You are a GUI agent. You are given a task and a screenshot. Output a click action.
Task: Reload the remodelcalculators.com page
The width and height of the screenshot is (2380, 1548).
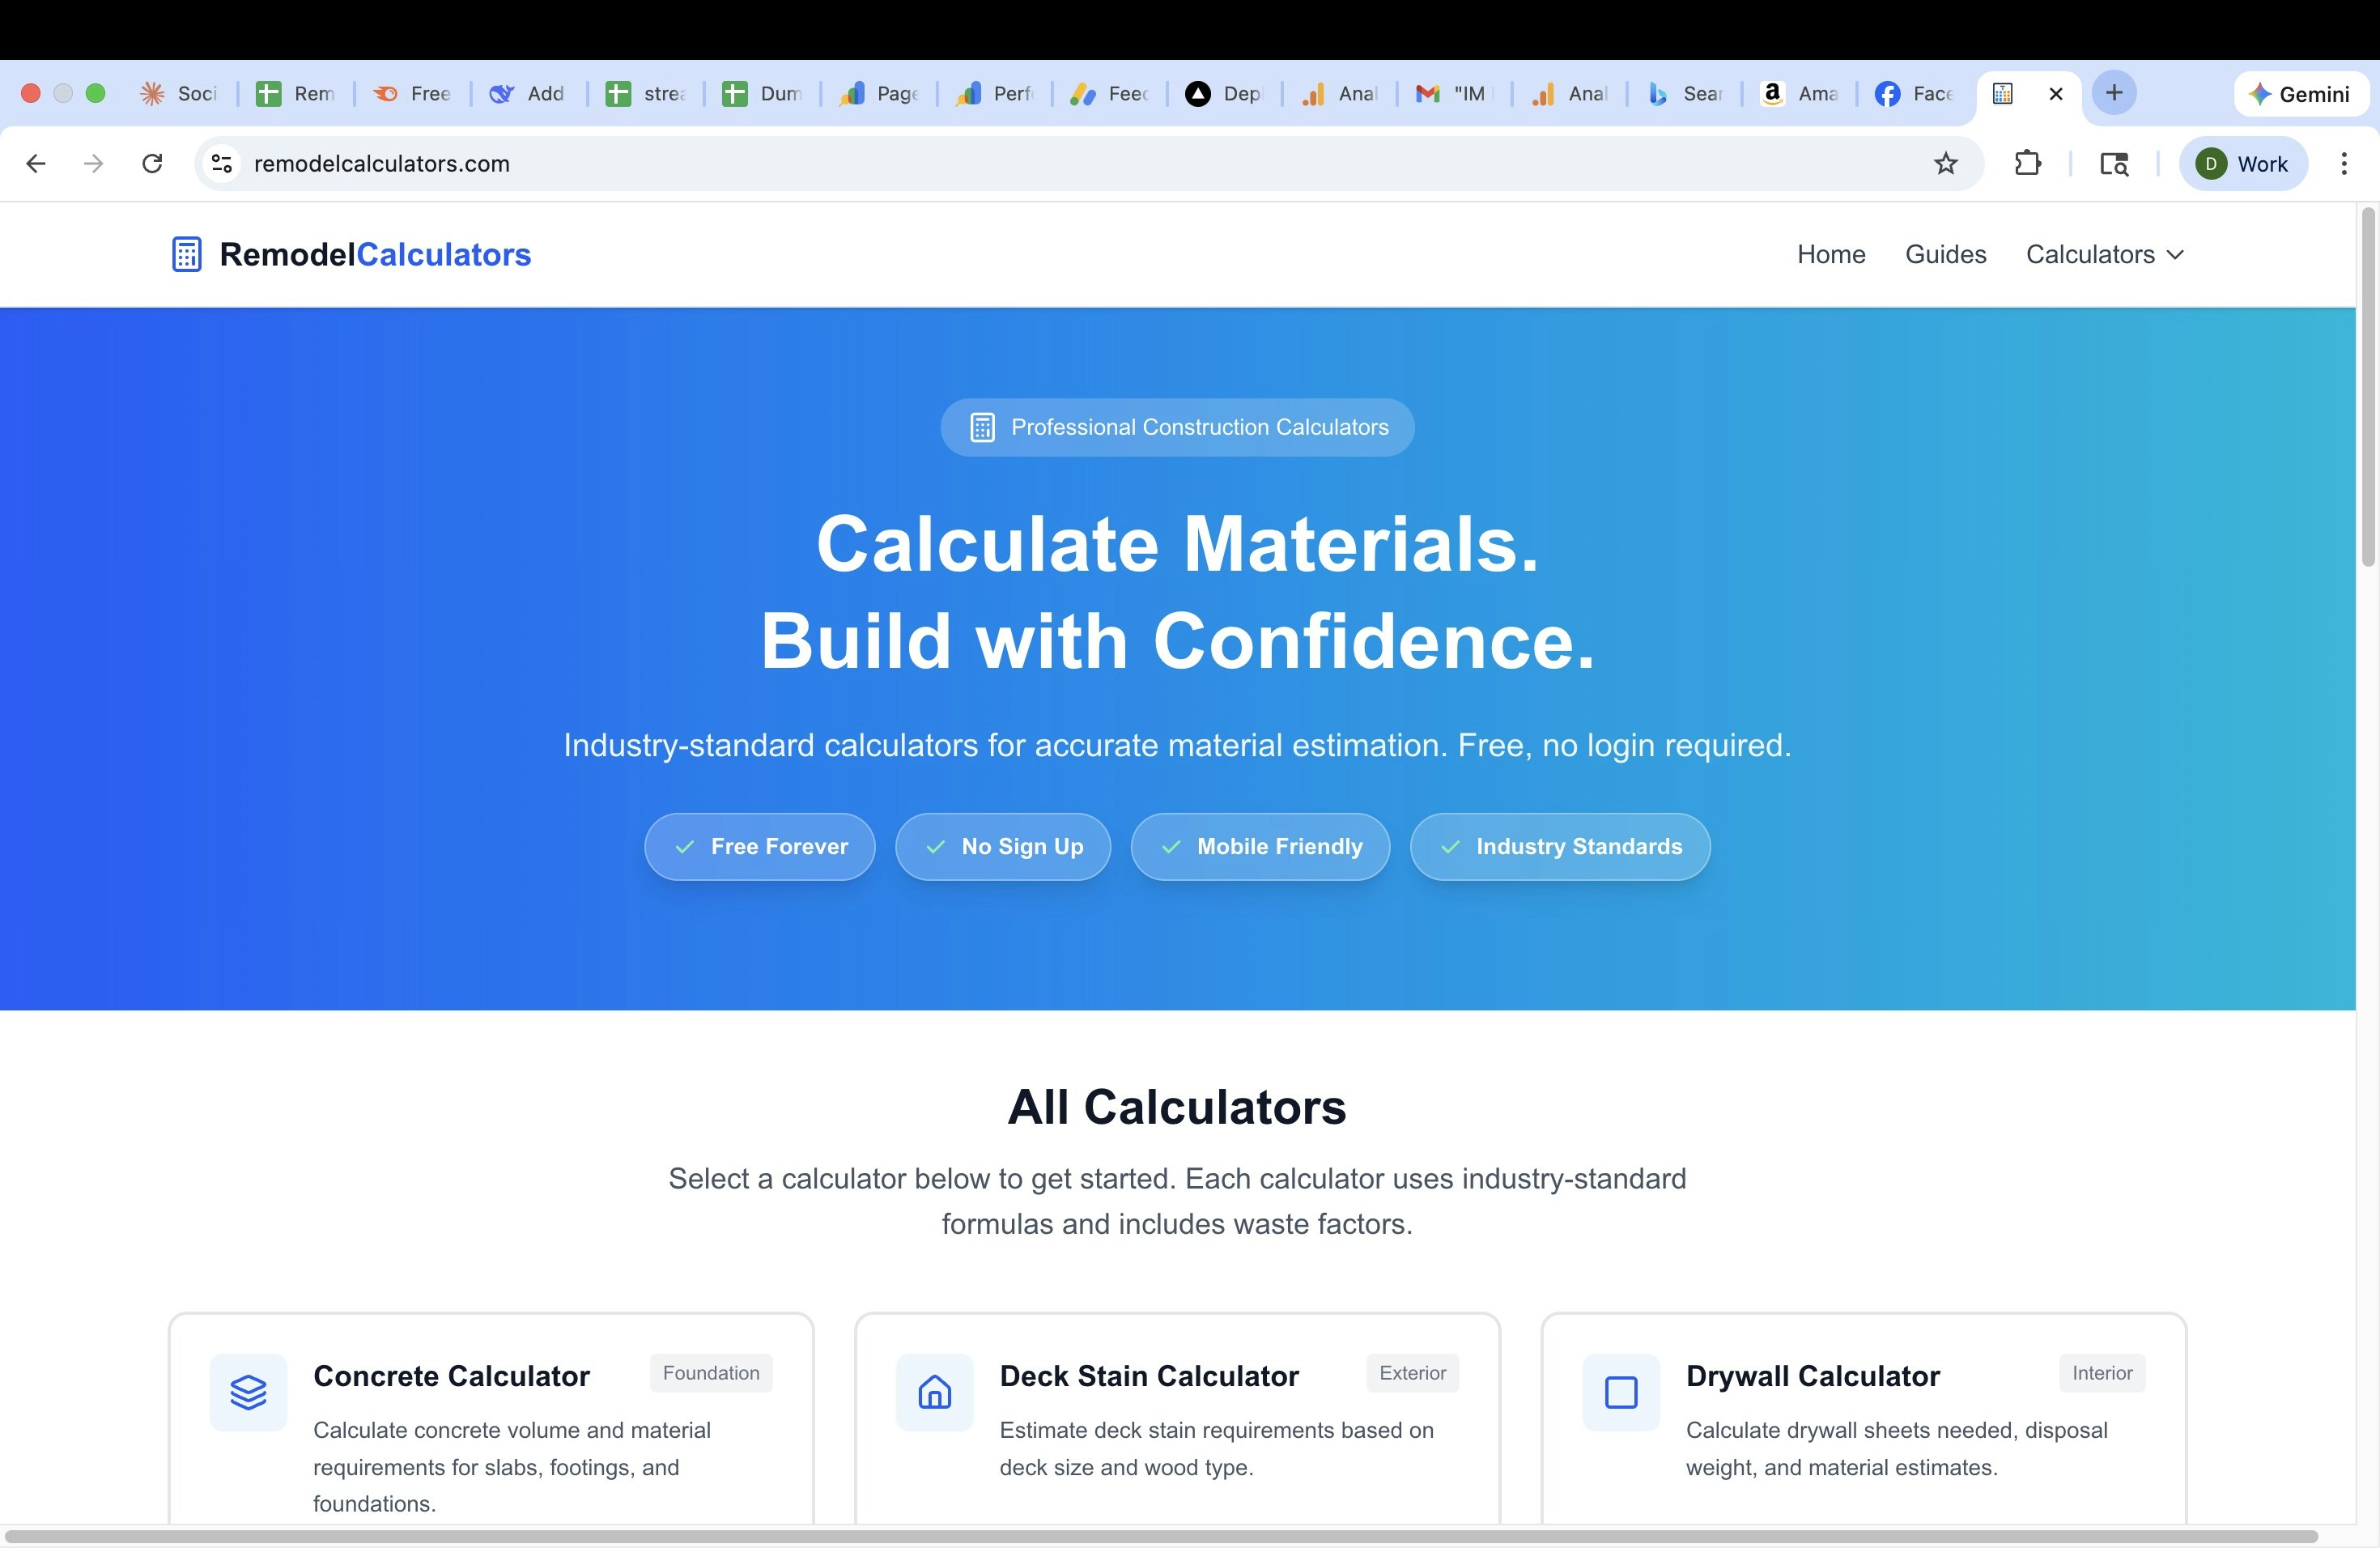click(x=152, y=163)
